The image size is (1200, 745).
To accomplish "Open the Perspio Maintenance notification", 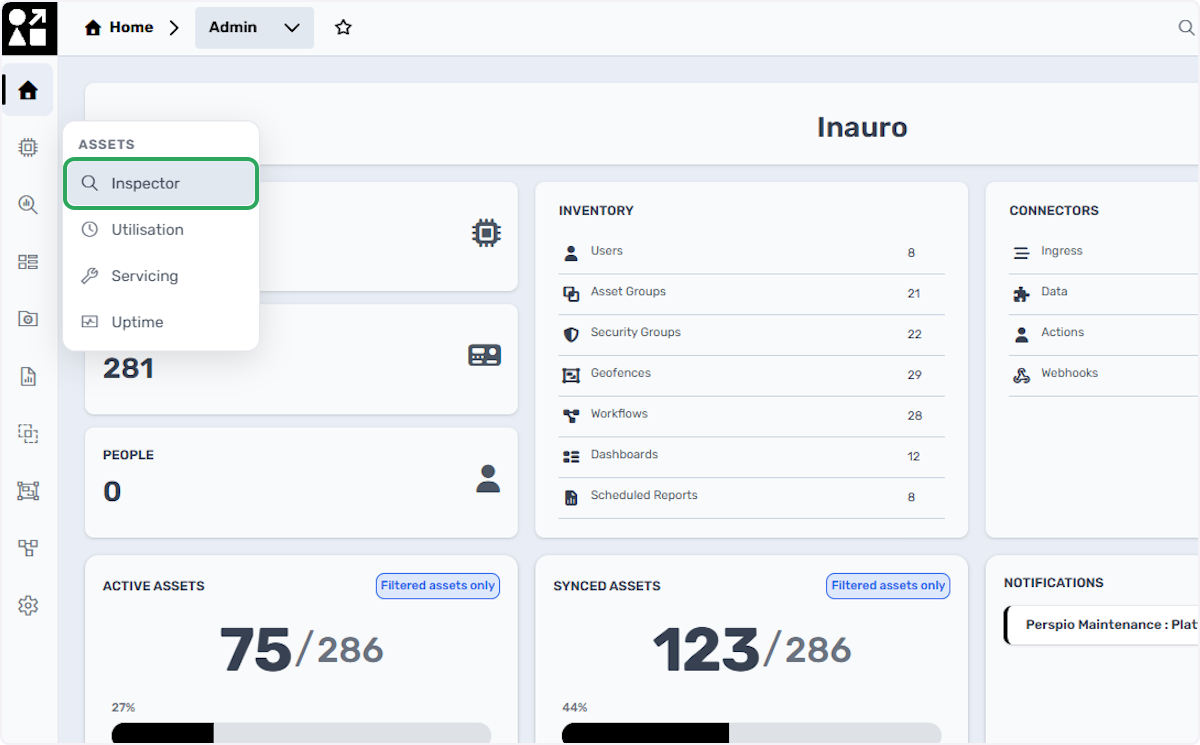I will [1102, 625].
